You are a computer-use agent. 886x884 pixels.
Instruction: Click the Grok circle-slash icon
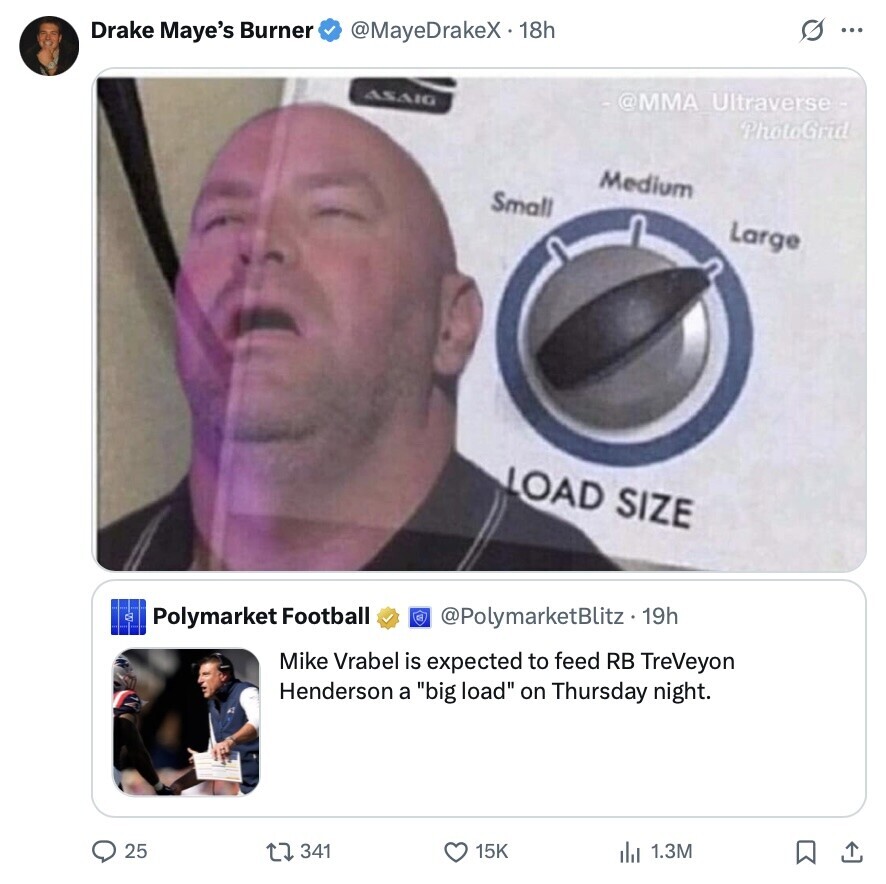pyautogui.click(x=810, y=30)
